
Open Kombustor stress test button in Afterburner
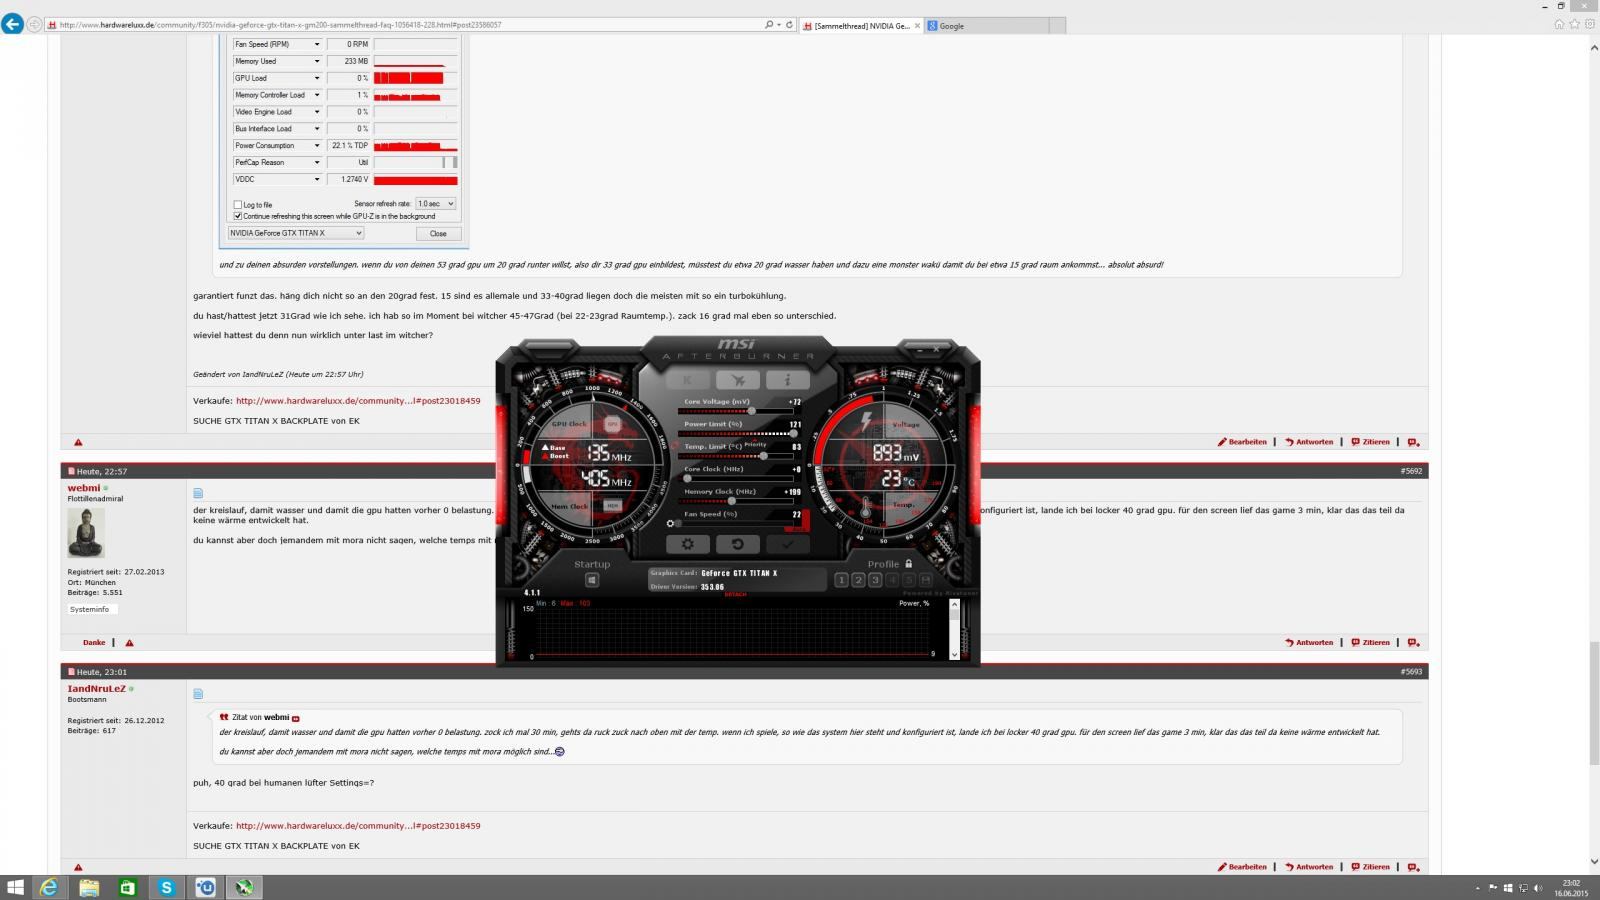(687, 380)
